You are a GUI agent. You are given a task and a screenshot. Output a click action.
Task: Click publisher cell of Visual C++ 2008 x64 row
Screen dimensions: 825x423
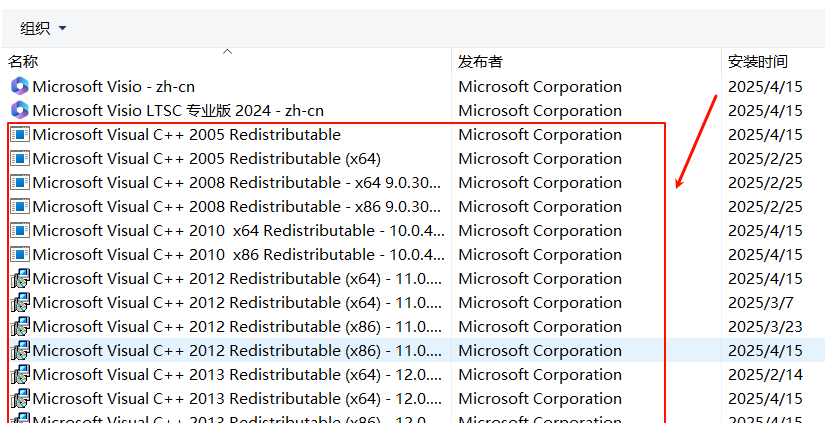click(x=540, y=183)
